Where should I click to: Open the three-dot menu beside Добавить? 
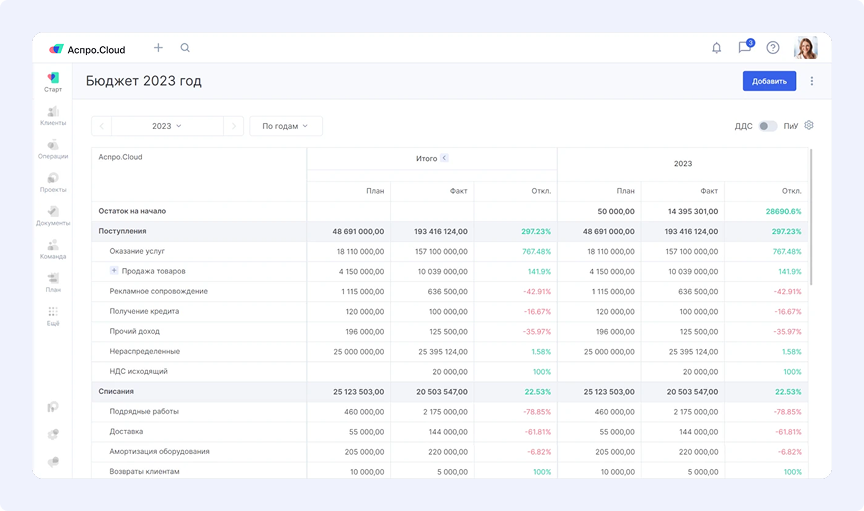[812, 81]
